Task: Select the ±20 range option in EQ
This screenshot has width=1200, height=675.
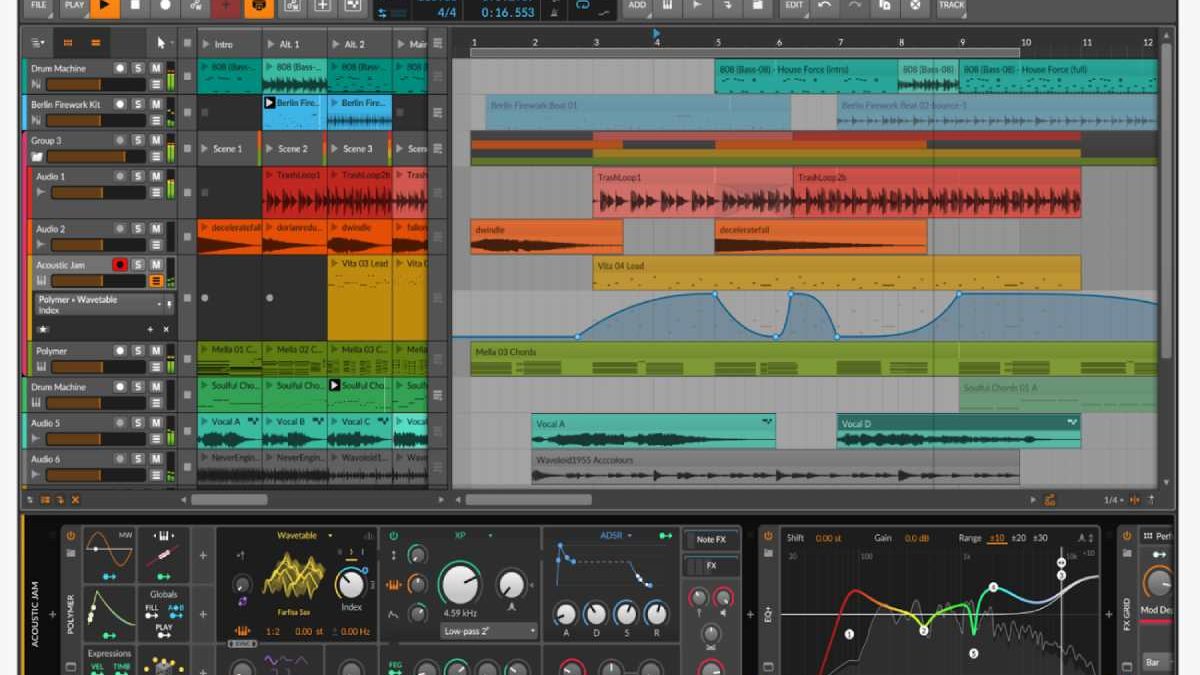Action: [x=1018, y=538]
